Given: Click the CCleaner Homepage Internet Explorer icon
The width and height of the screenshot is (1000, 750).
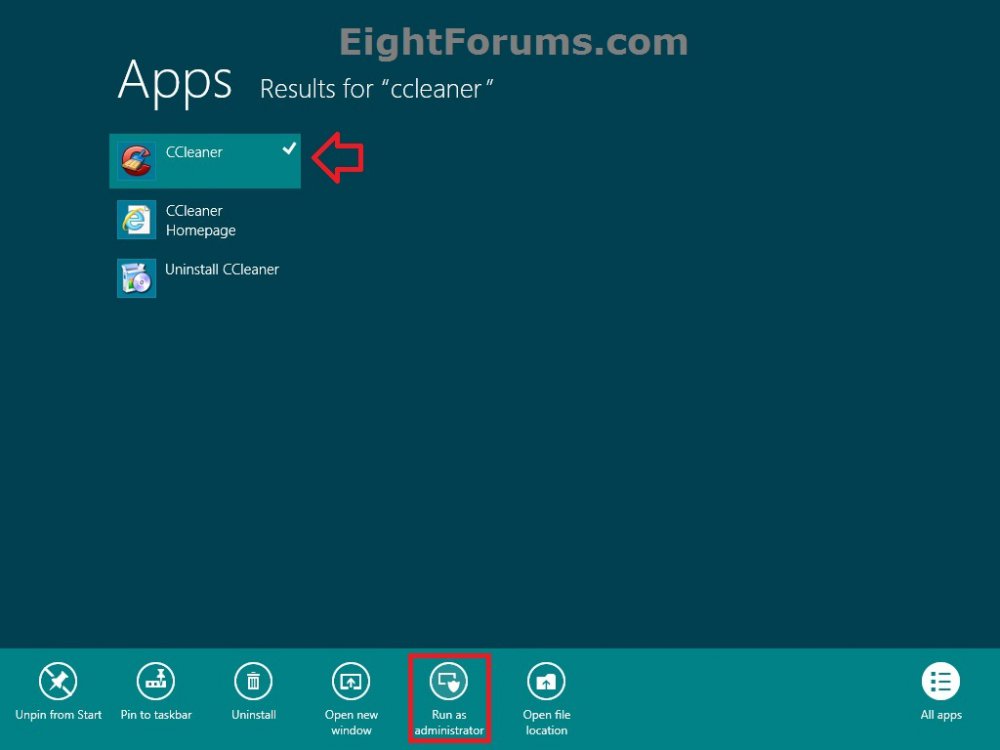Looking at the screenshot, I should click(136, 219).
